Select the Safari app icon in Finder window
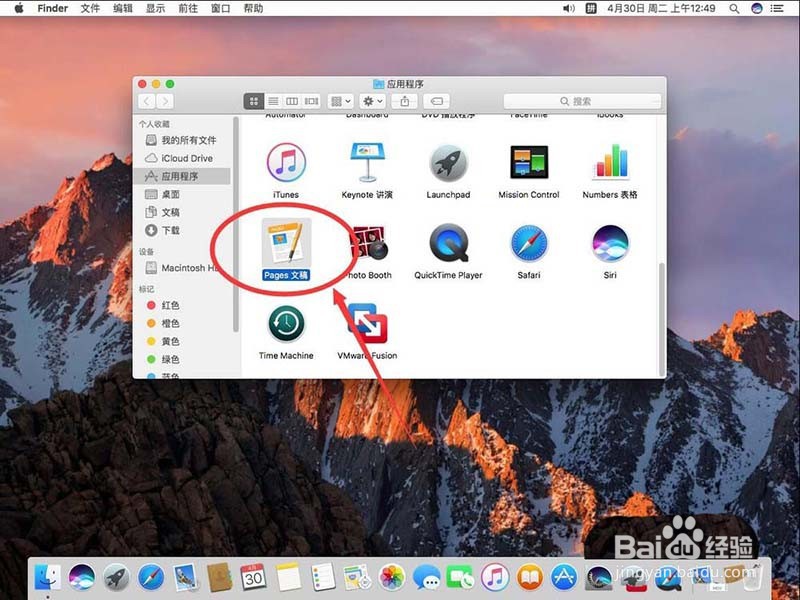 (x=529, y=243)
